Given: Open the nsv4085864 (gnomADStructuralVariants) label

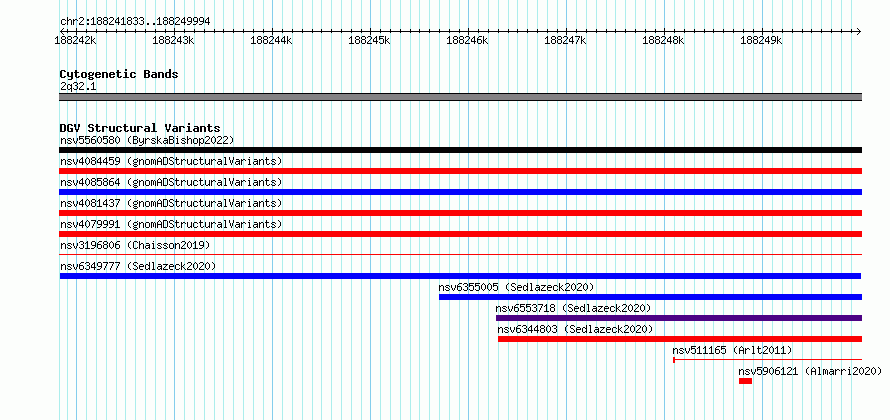Looking at the screenshot, I should [171, 182].
